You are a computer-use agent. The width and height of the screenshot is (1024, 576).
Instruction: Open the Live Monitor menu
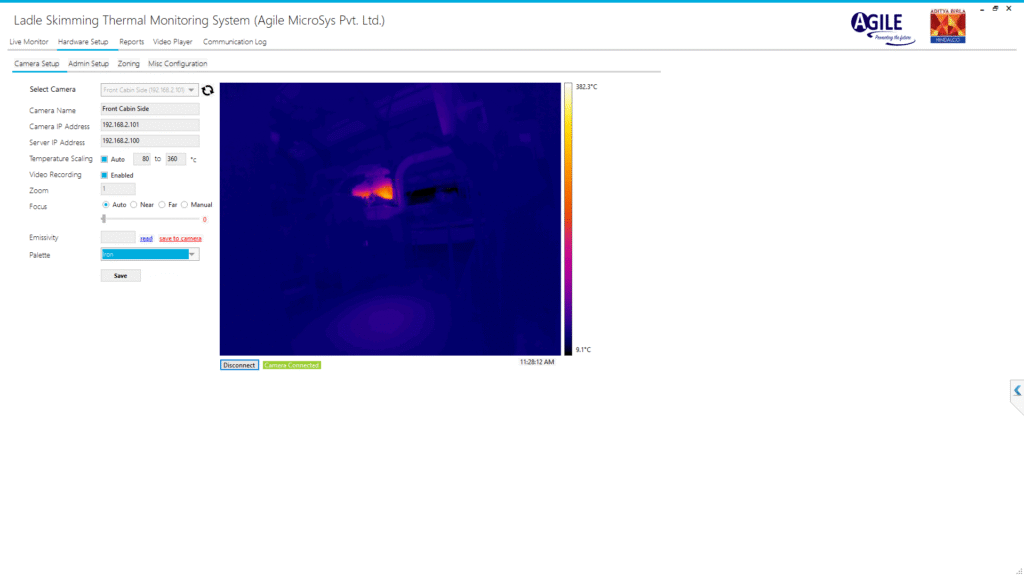(29, 42)
